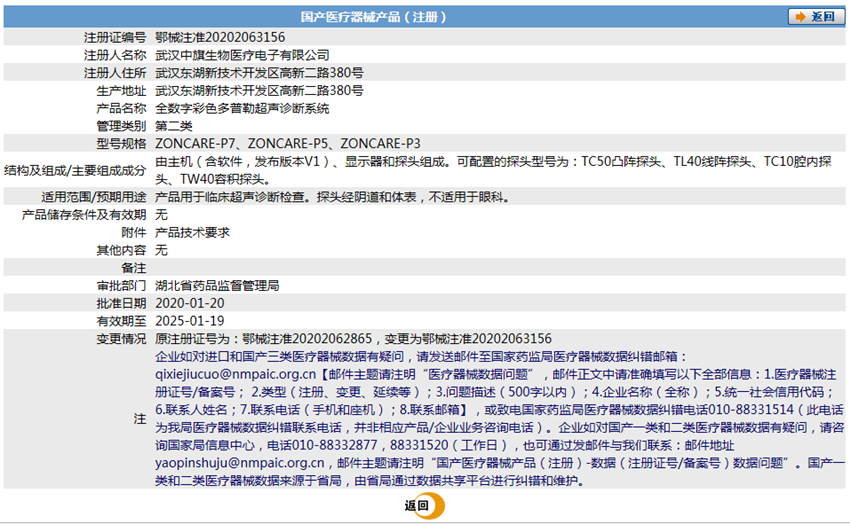850x524 pixels.
Task: Click approval department 湖北省药品监督管理局
Action: [217, 286]
